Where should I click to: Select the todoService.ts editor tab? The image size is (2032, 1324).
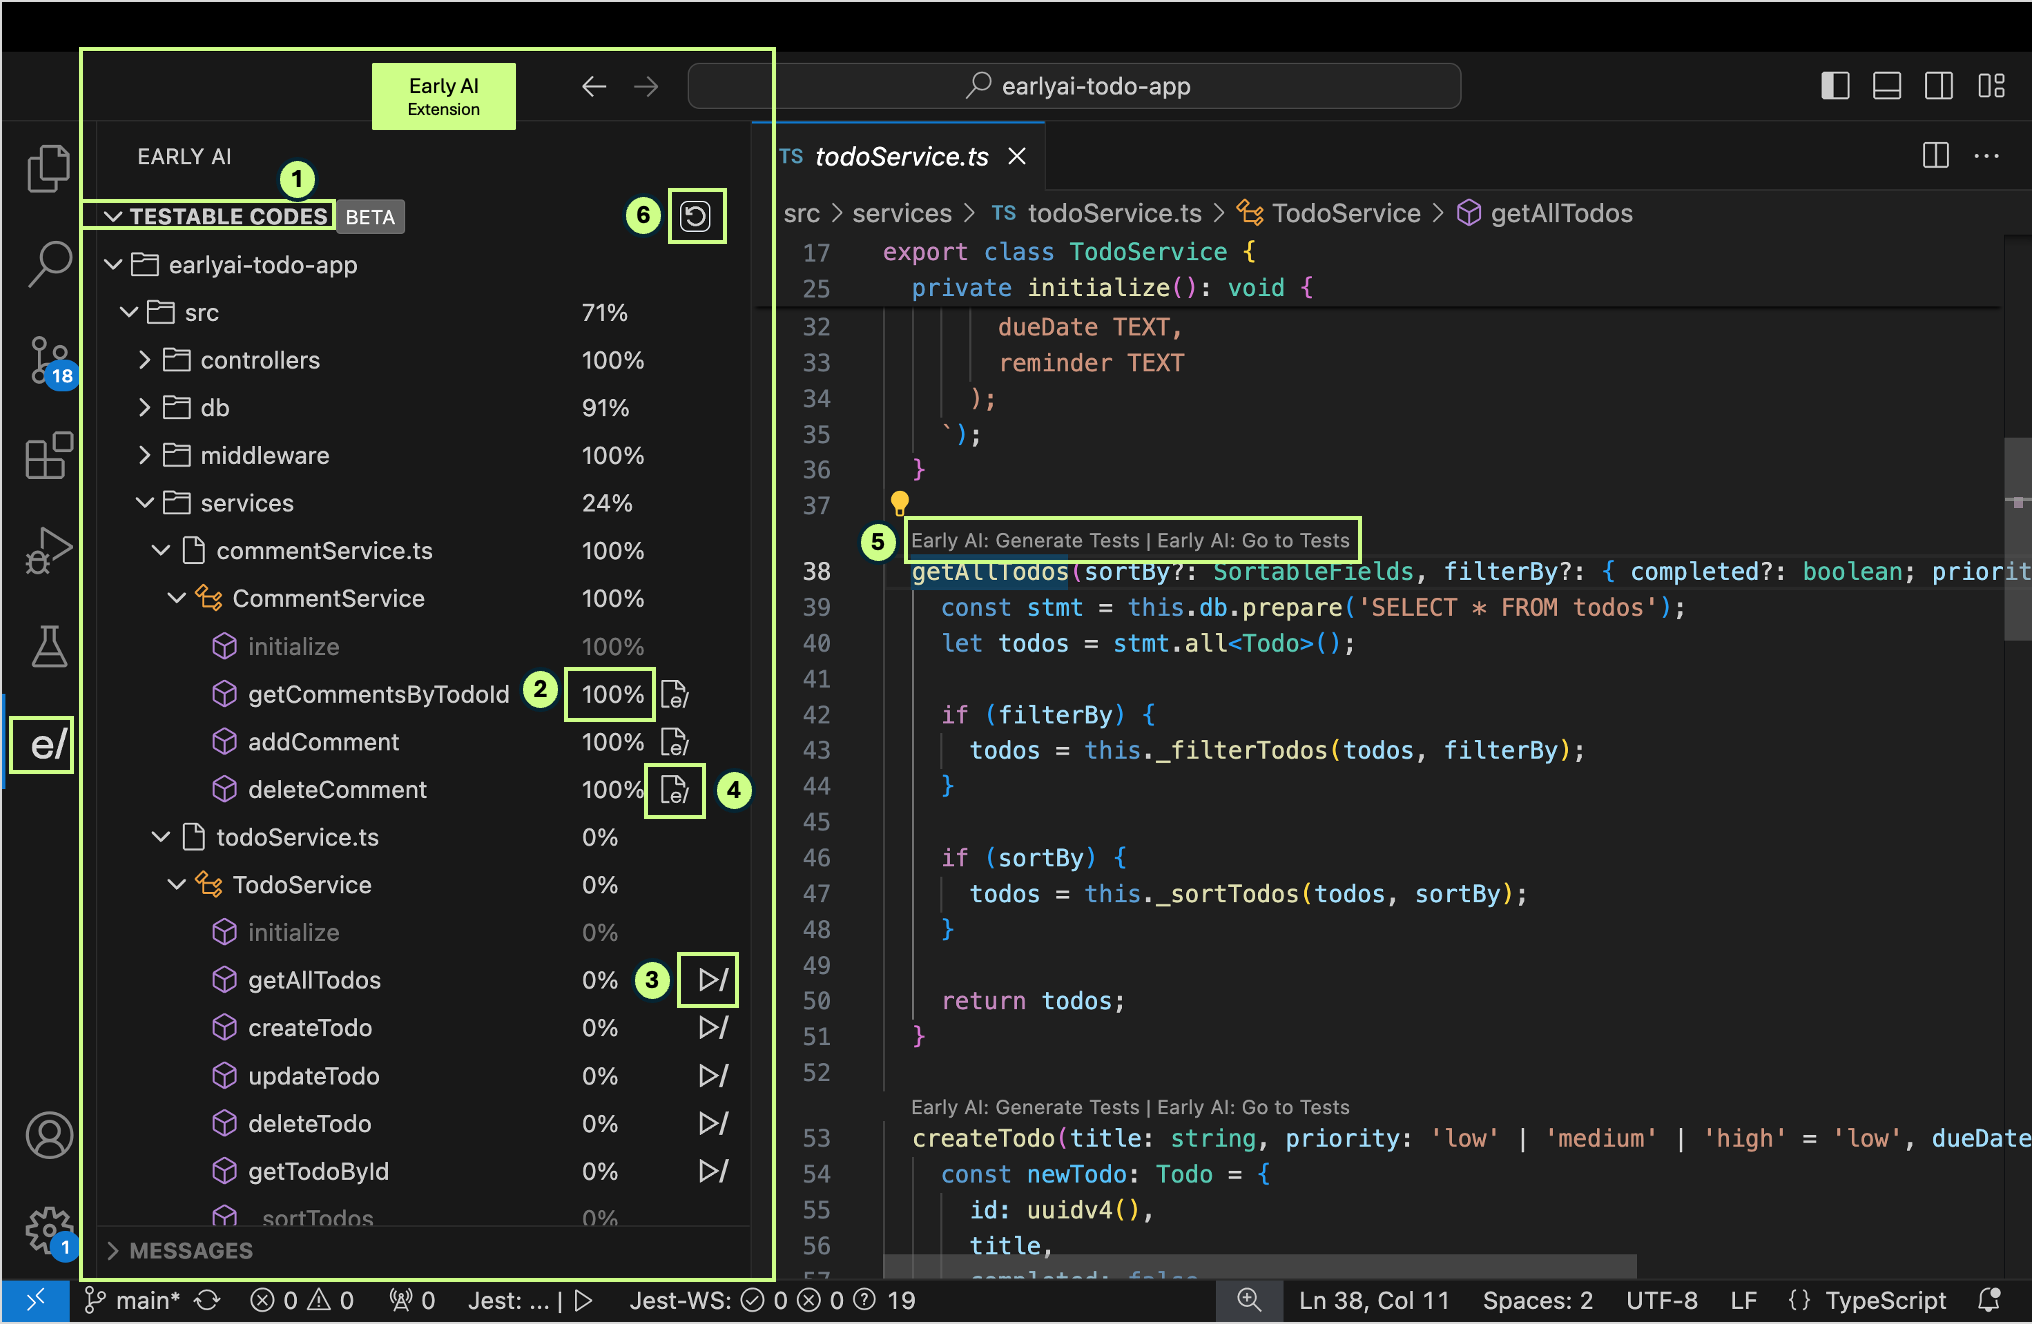(900, 157)
